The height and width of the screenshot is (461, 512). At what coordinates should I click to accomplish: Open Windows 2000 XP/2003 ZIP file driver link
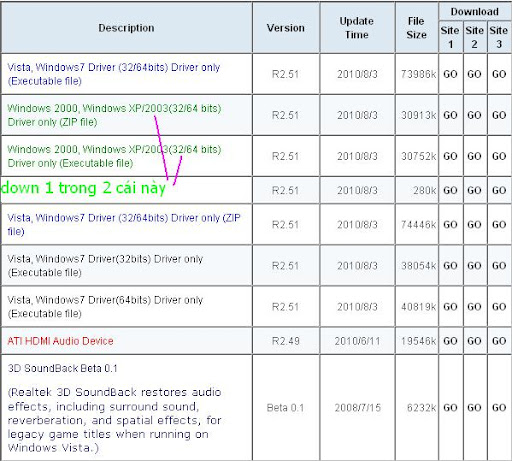[x=114, y=115]
